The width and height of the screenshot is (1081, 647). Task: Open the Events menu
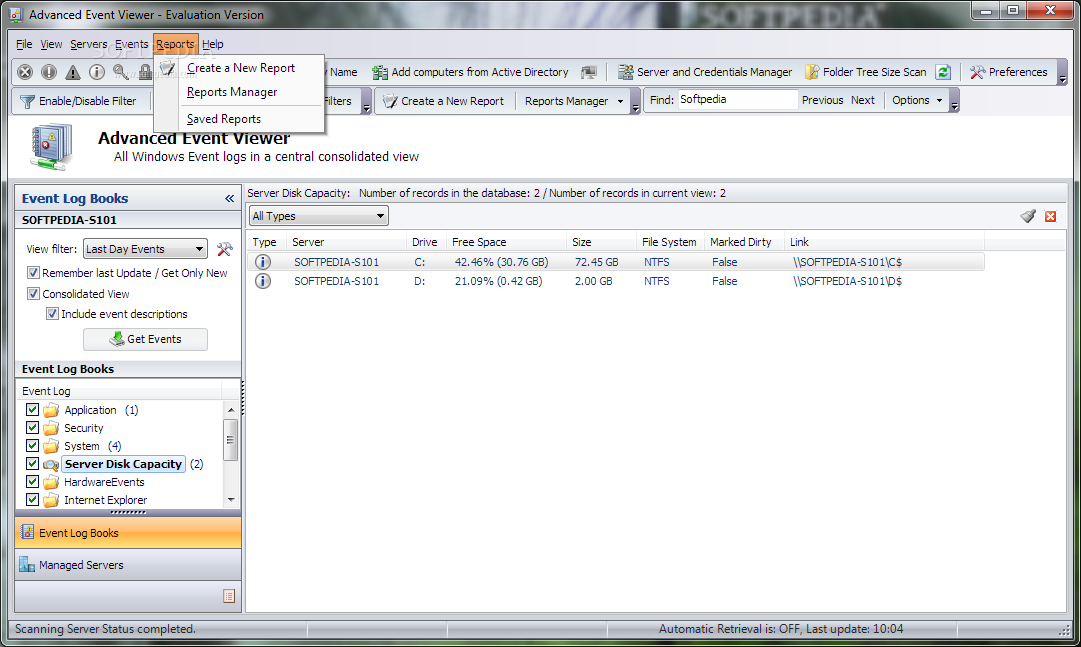pos(131,44)
